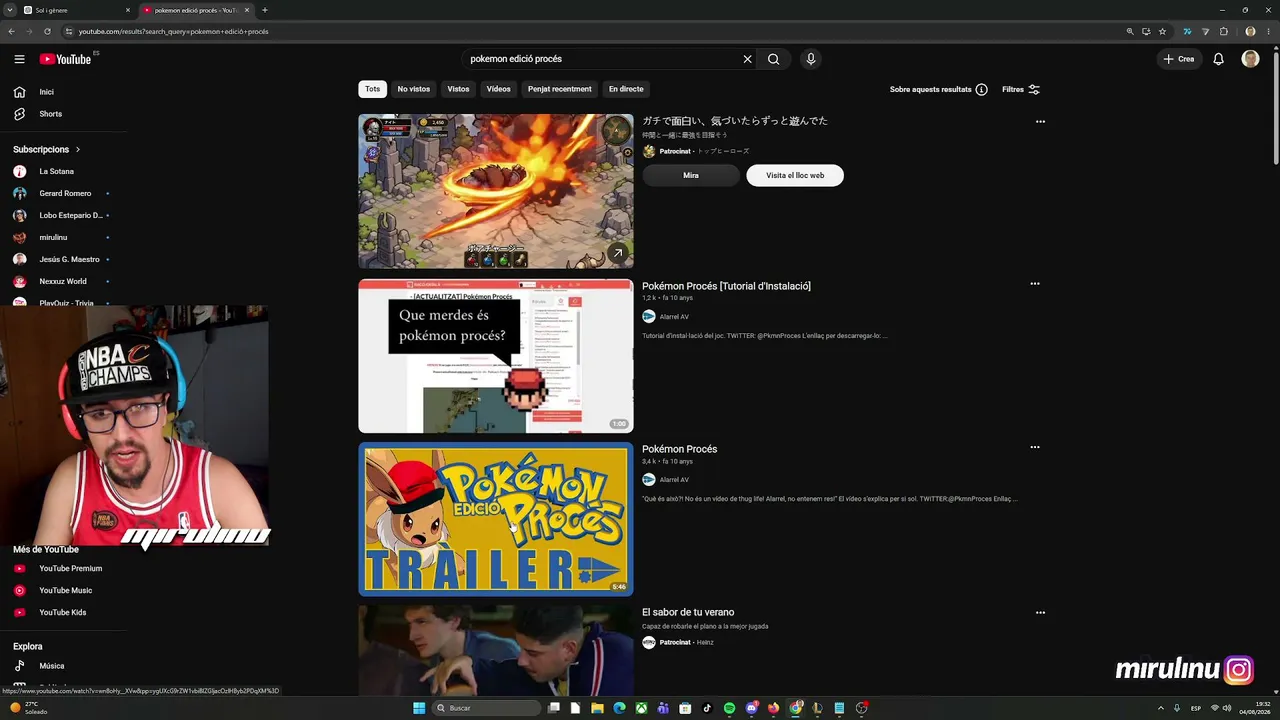Viewport: 1280px width, 720px height.
Task: Launch Spotify from the taskbar
Action: coord(729,708)
